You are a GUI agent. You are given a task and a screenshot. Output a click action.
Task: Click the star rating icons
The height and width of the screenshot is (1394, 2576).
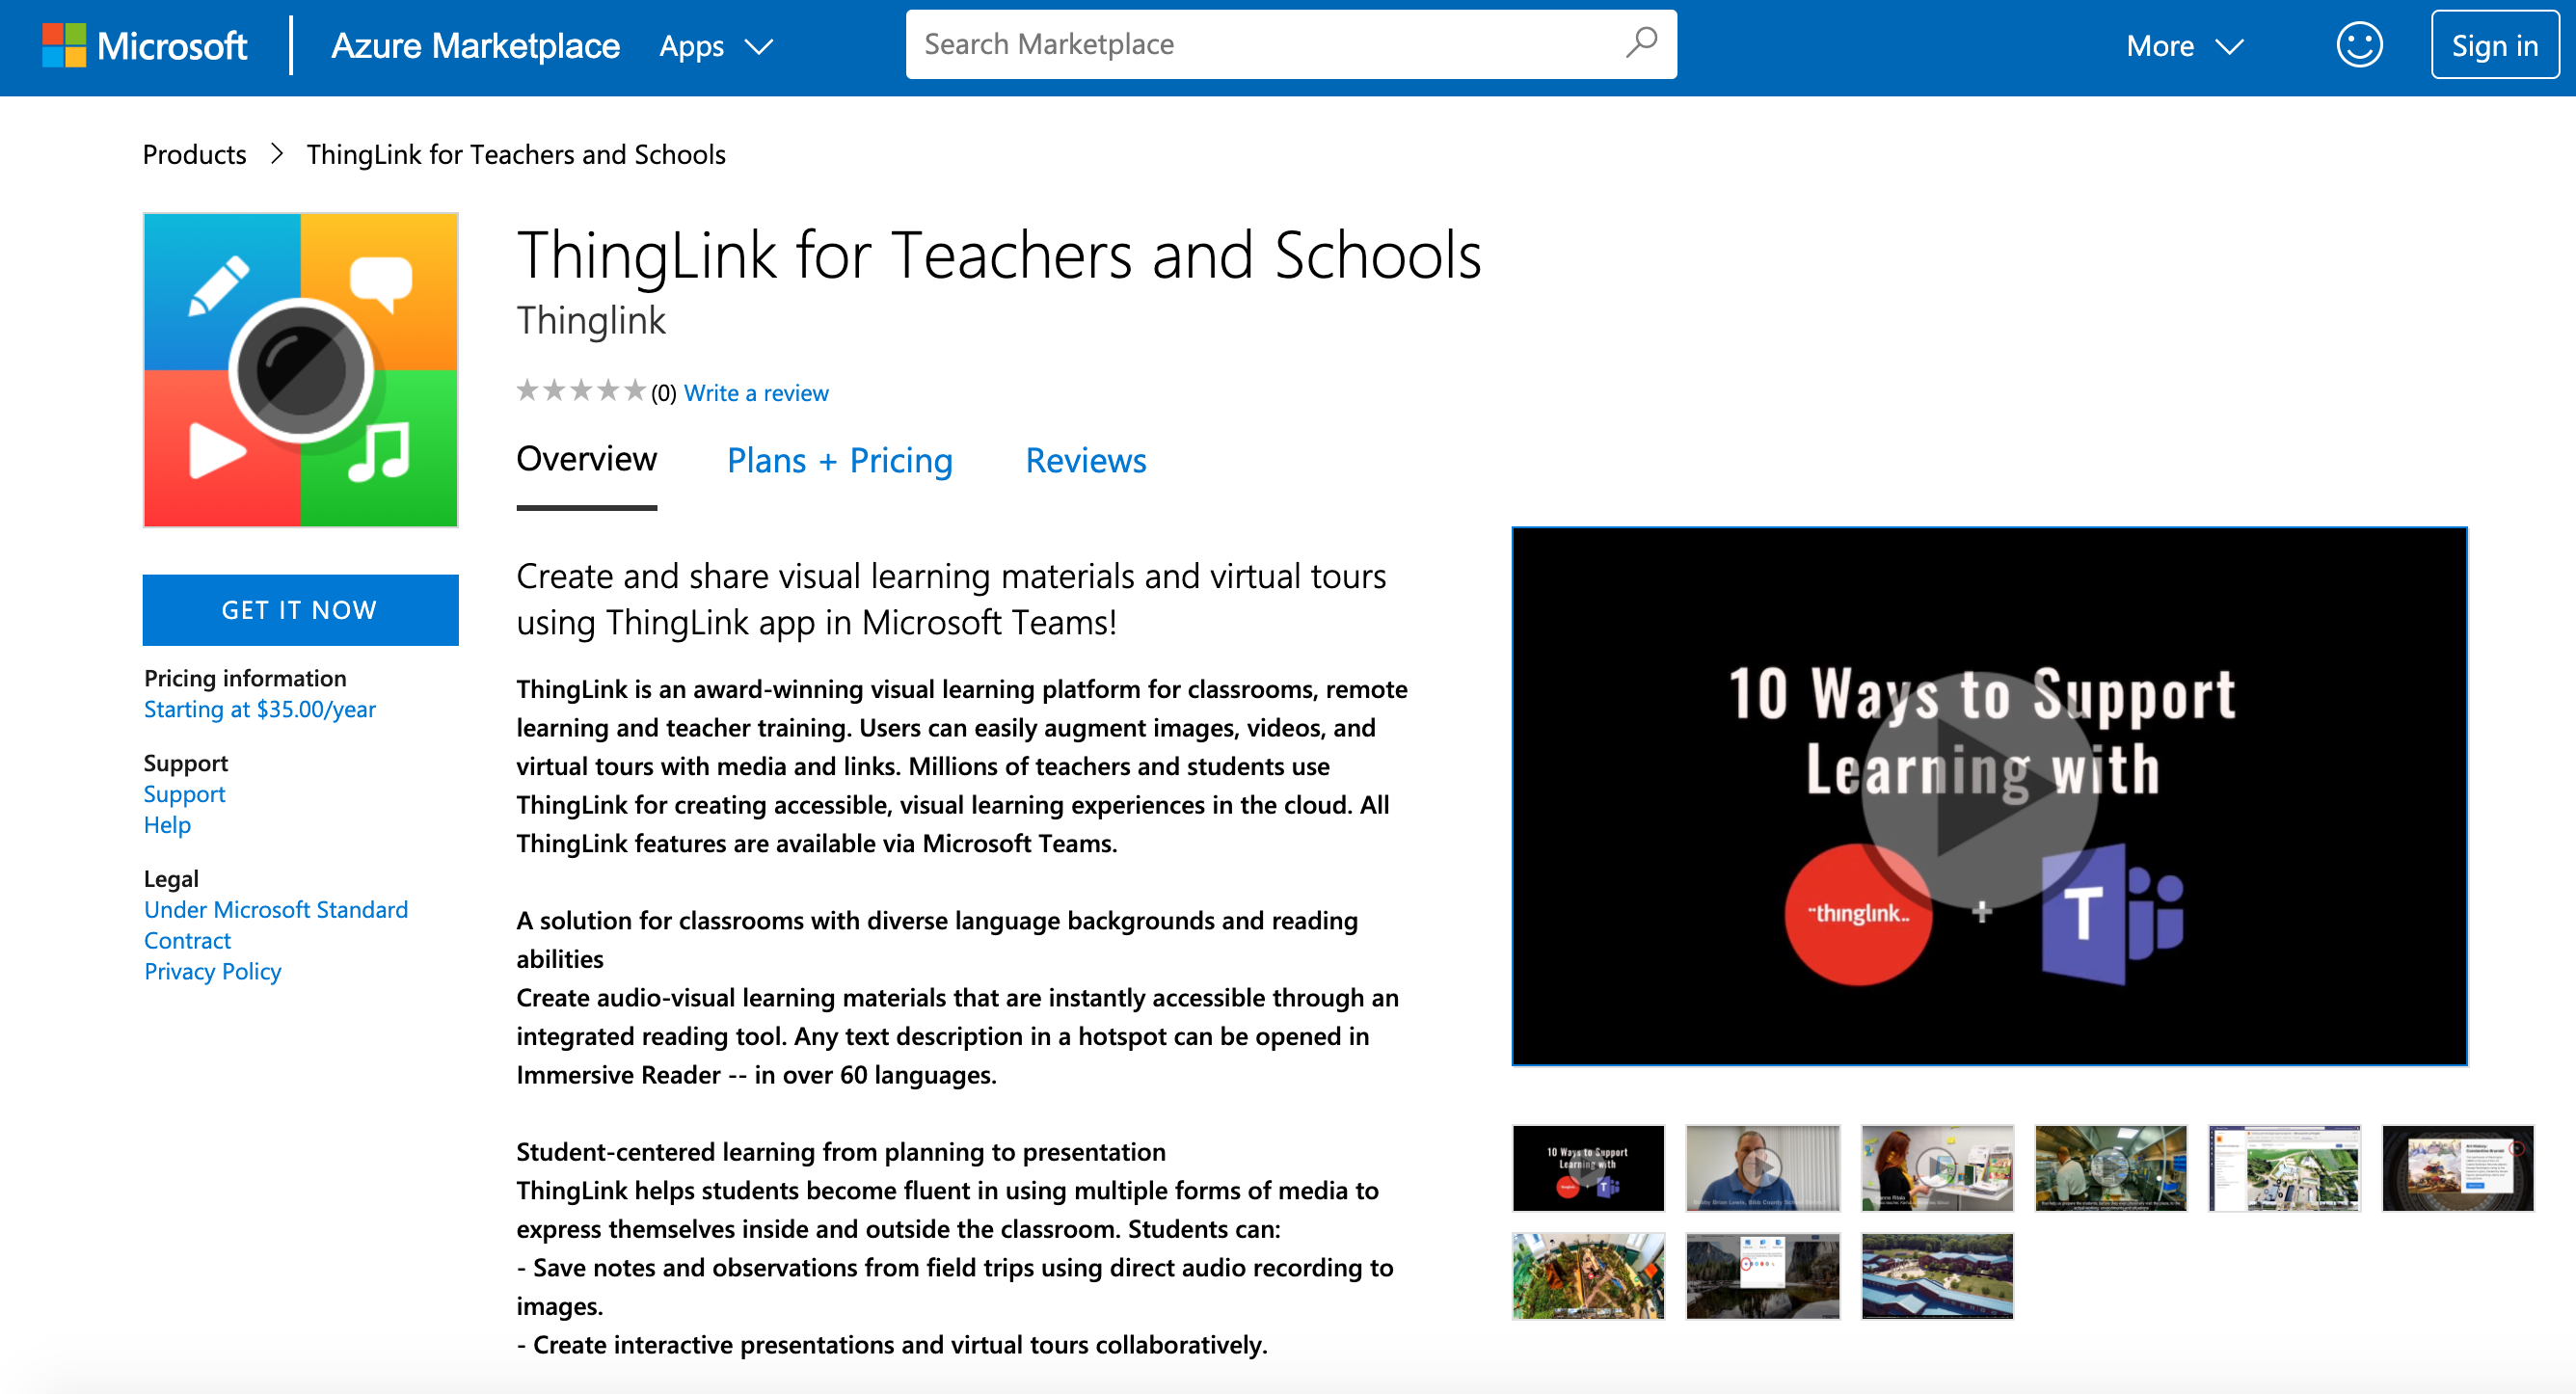click(x=580, y=391)
